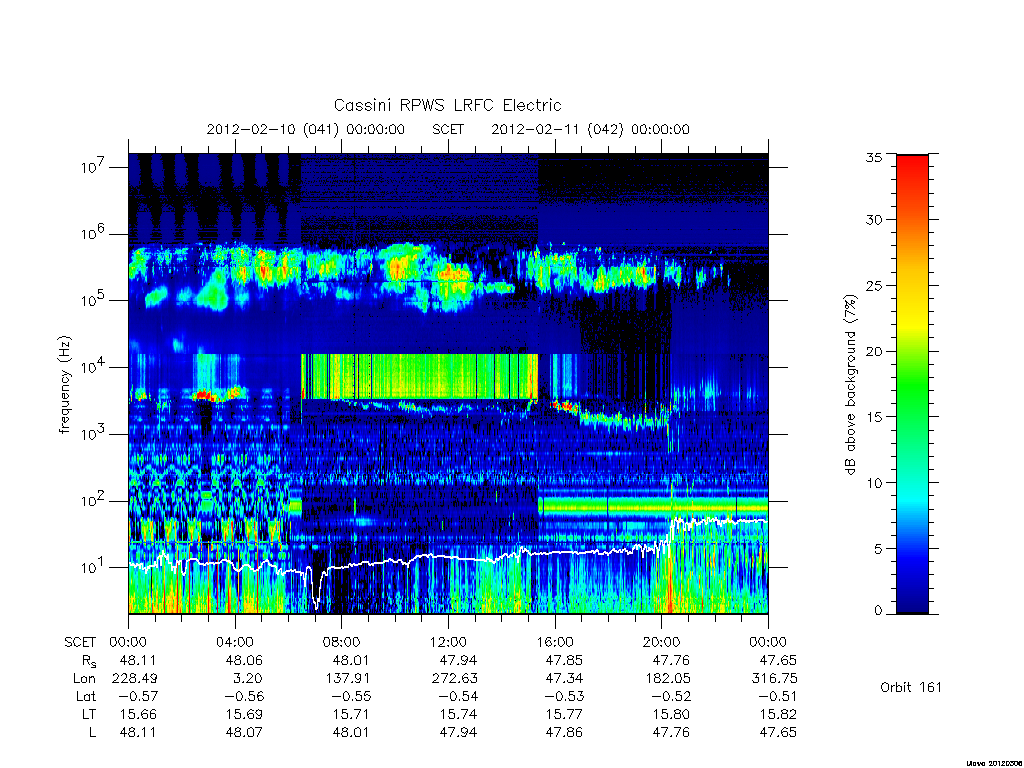Click longitude value 3.20
Screen dimensions: 1024x768
point(248,679)
